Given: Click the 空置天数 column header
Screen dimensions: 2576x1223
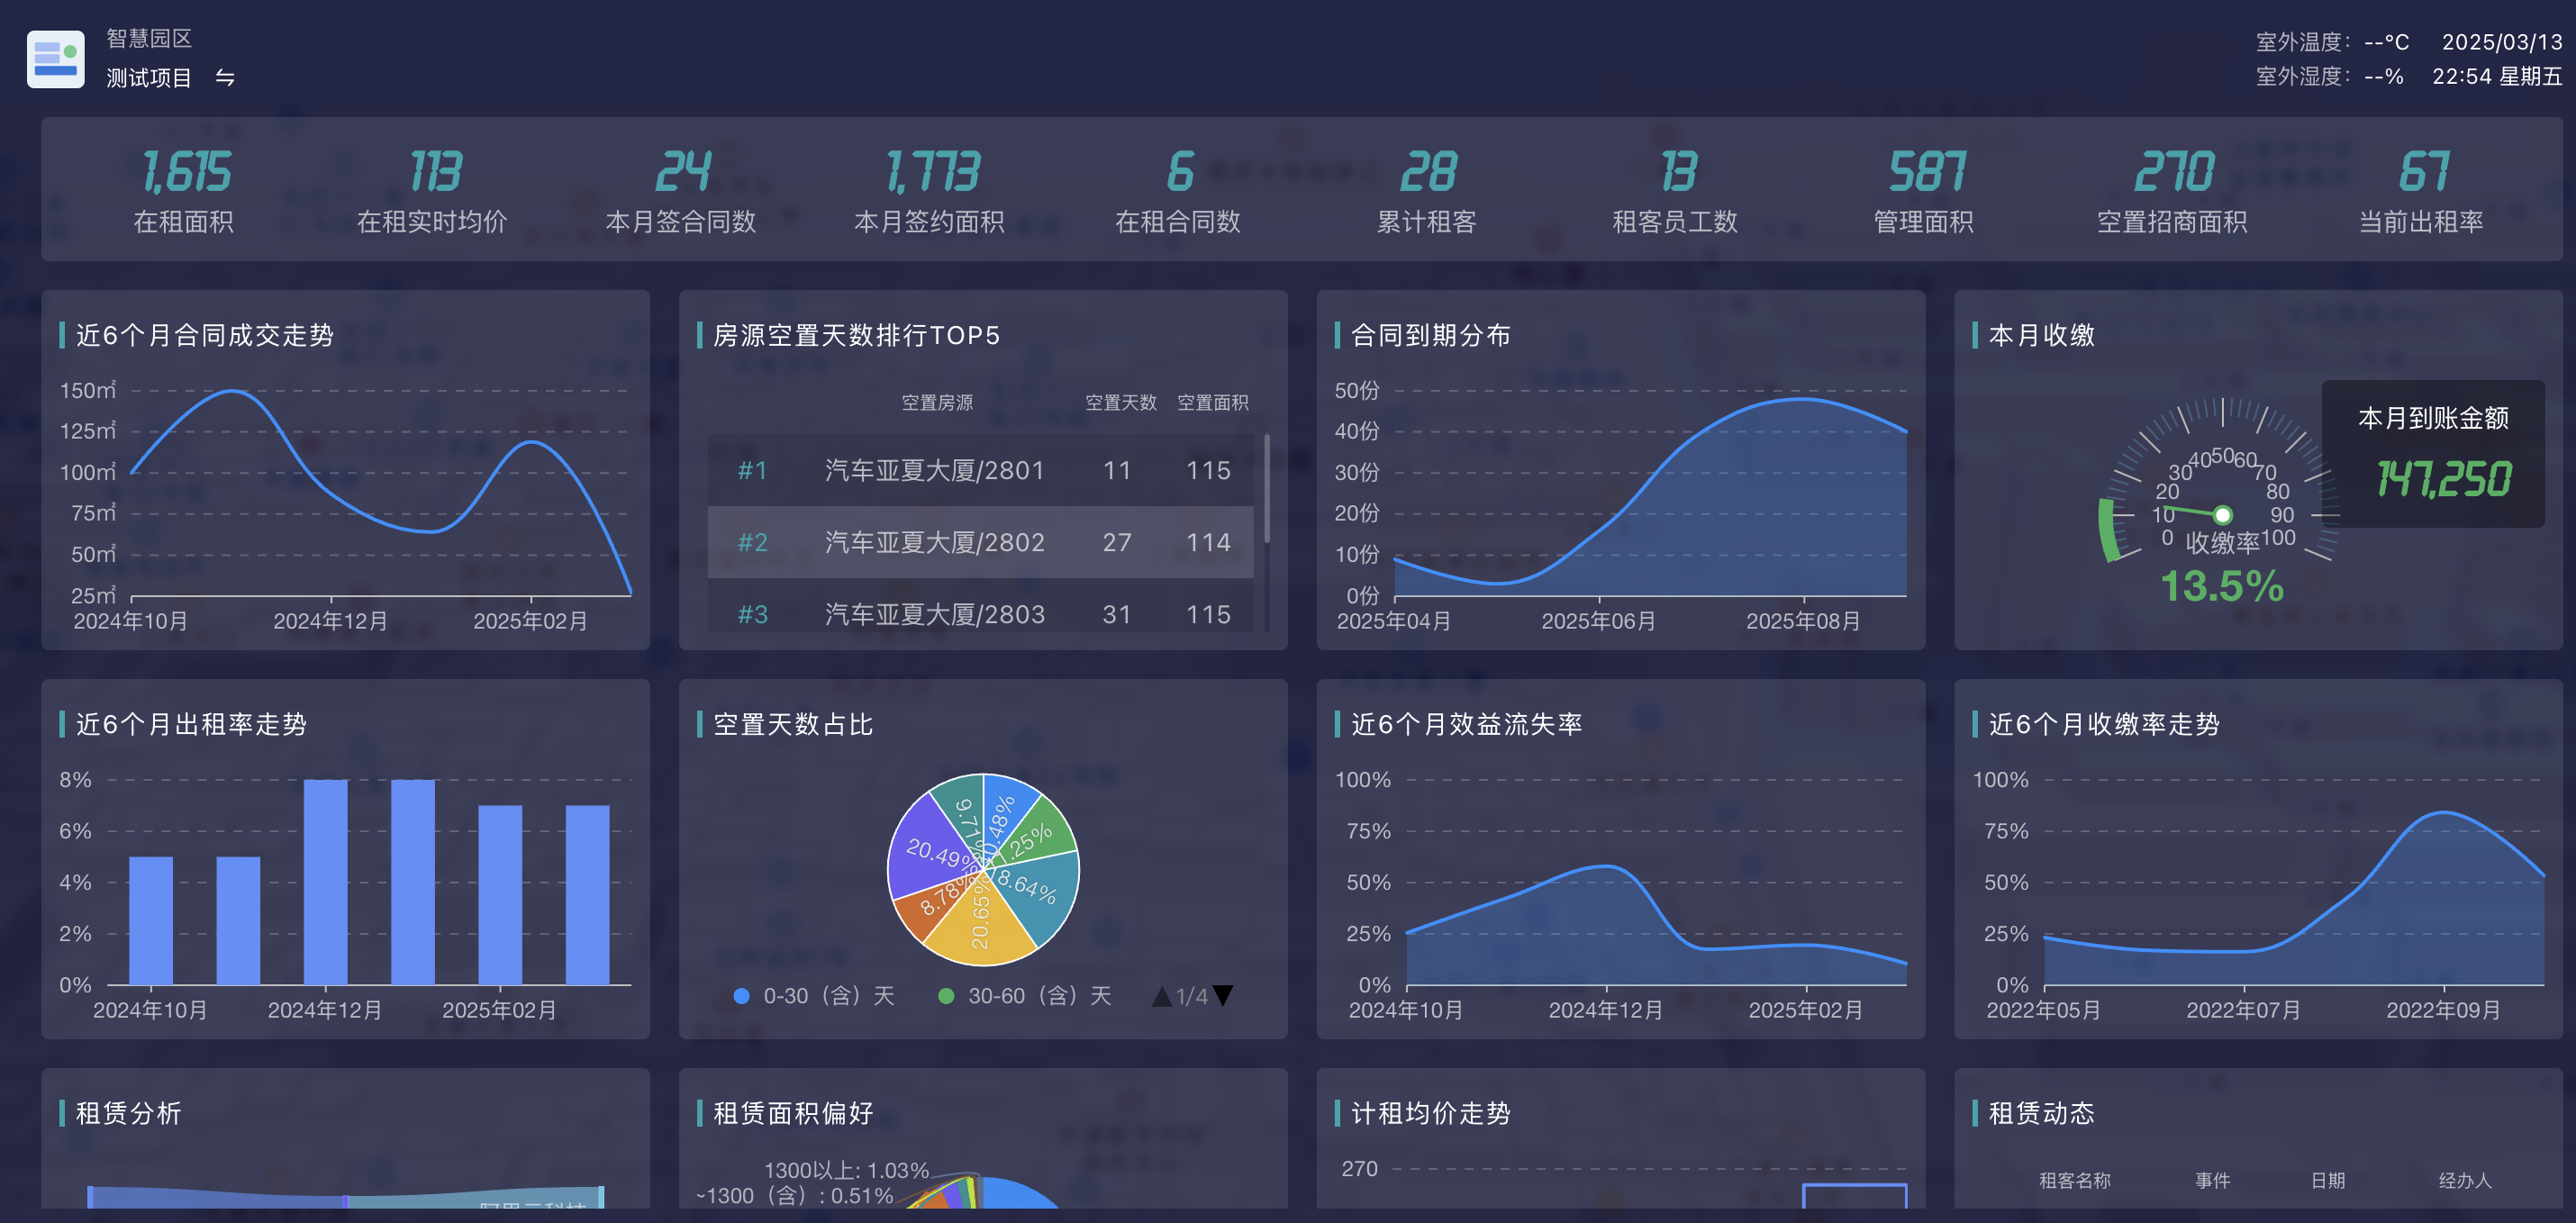Looking at the screenshot, I should [x=1121, y=402].
